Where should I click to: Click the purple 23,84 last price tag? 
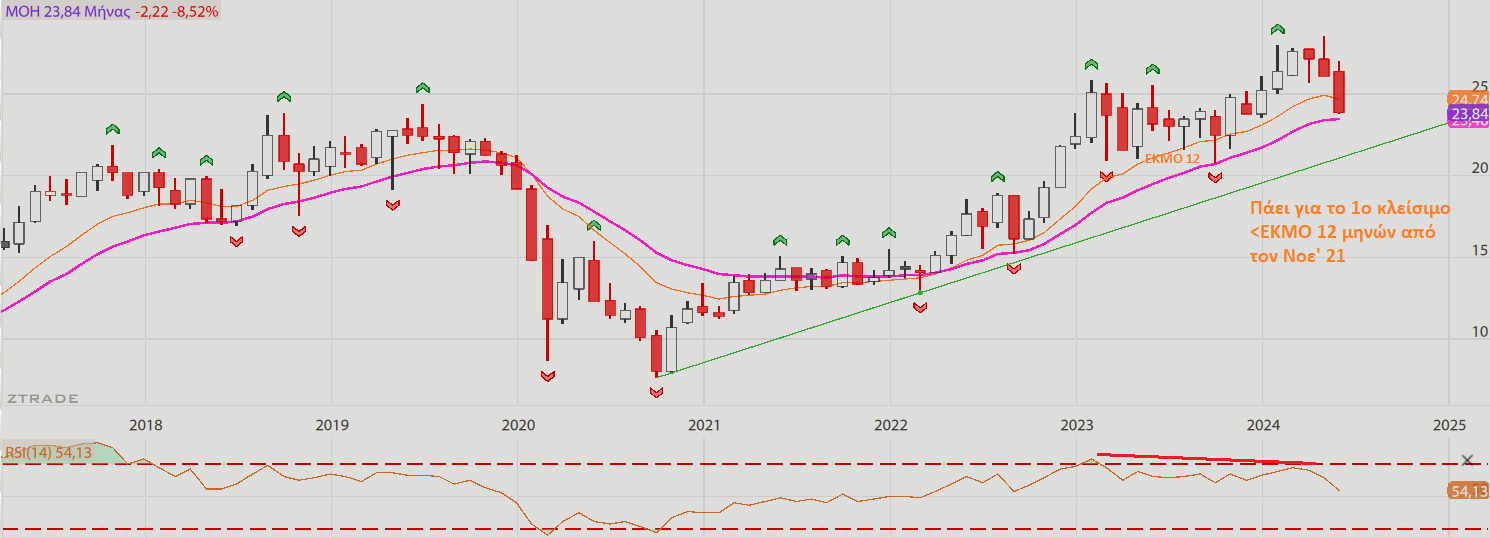1468,115
